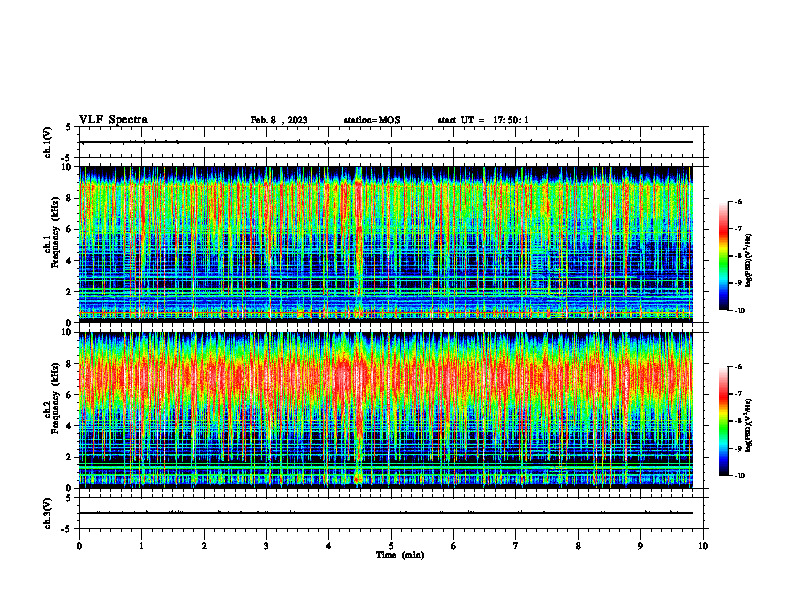This screenshot has width=792, height=612.
Task: Click the time axis tick label '1'
Action: click(x=141, y=546)
